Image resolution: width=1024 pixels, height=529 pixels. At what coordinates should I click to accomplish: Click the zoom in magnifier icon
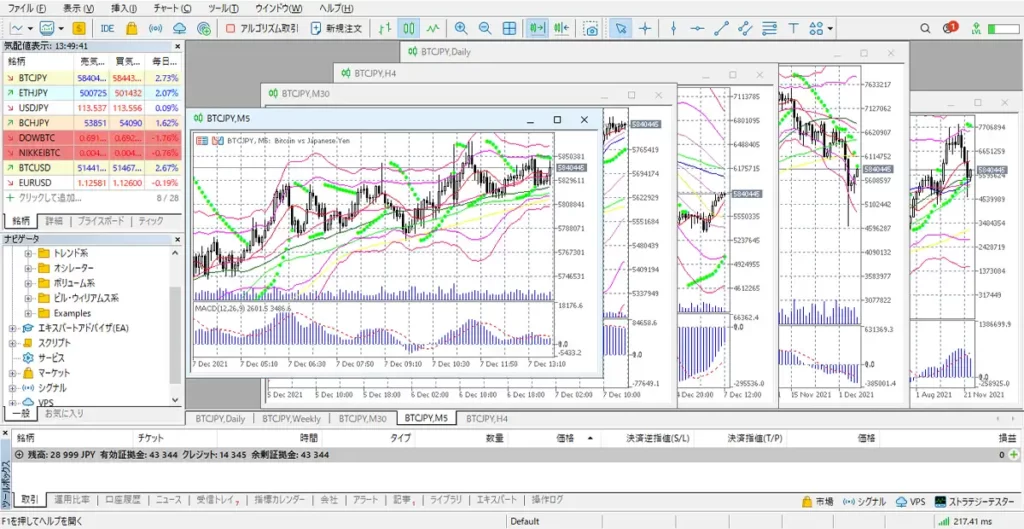pyautogui.click(x=460, y=28)
